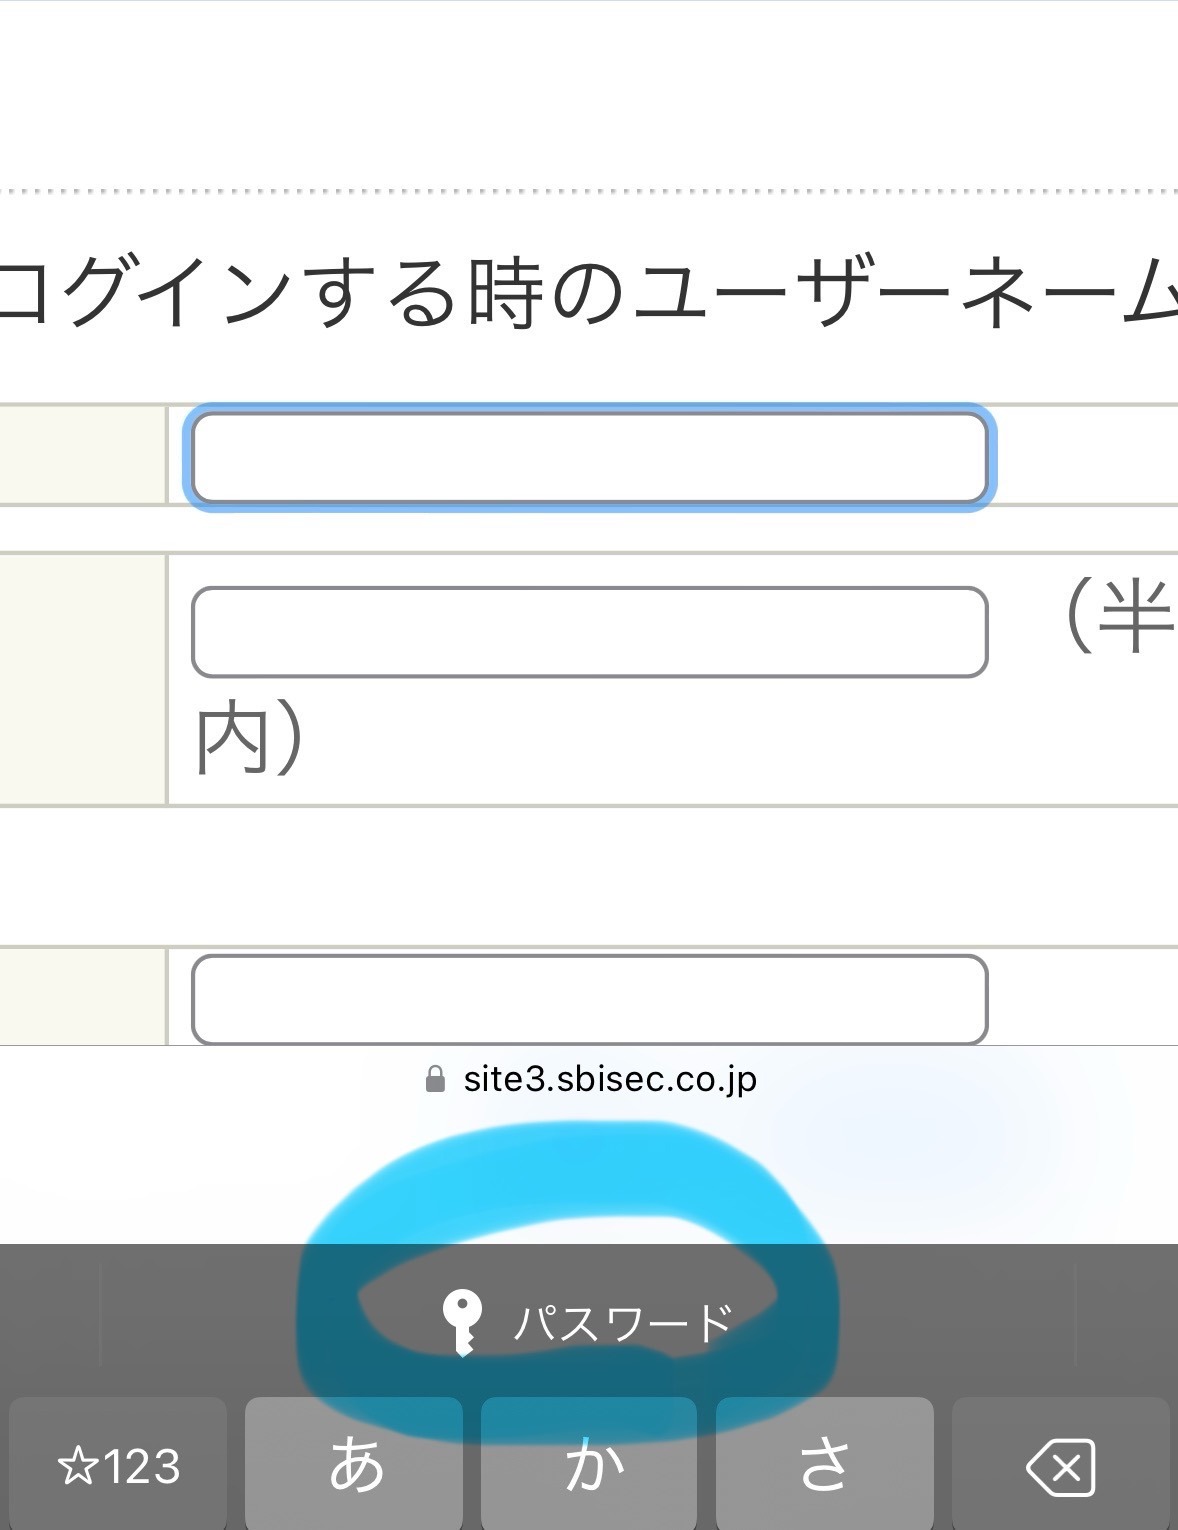The image size is (1178, 1530).
Task: Tap the あ keyboard key
Action: coord(354,1466)
